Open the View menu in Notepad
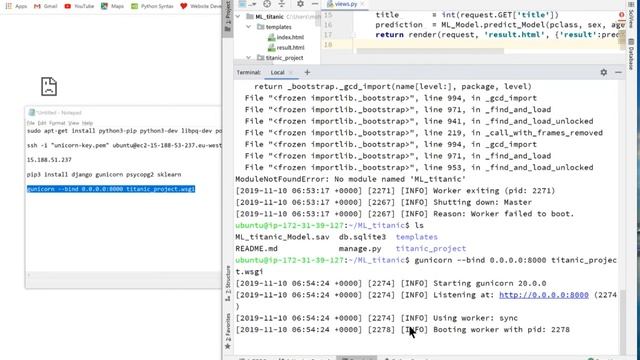Image resolution: width=640 pixels, height=360 pixels. click(73, 123)
